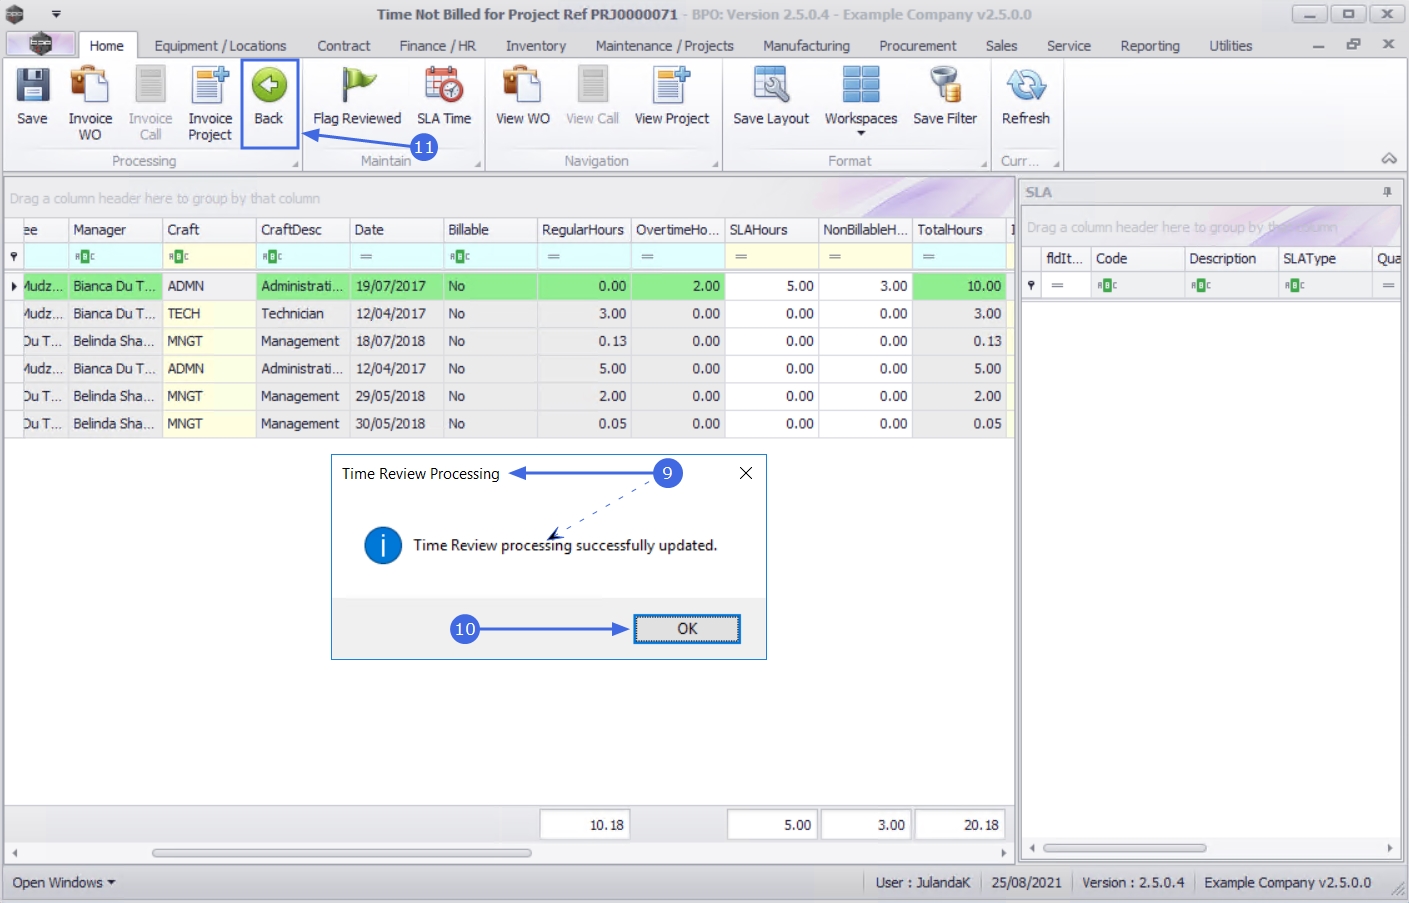Expand the Navigation group launcher
The width and height of the screenshot is (1409, 903).
click(715, 163)
